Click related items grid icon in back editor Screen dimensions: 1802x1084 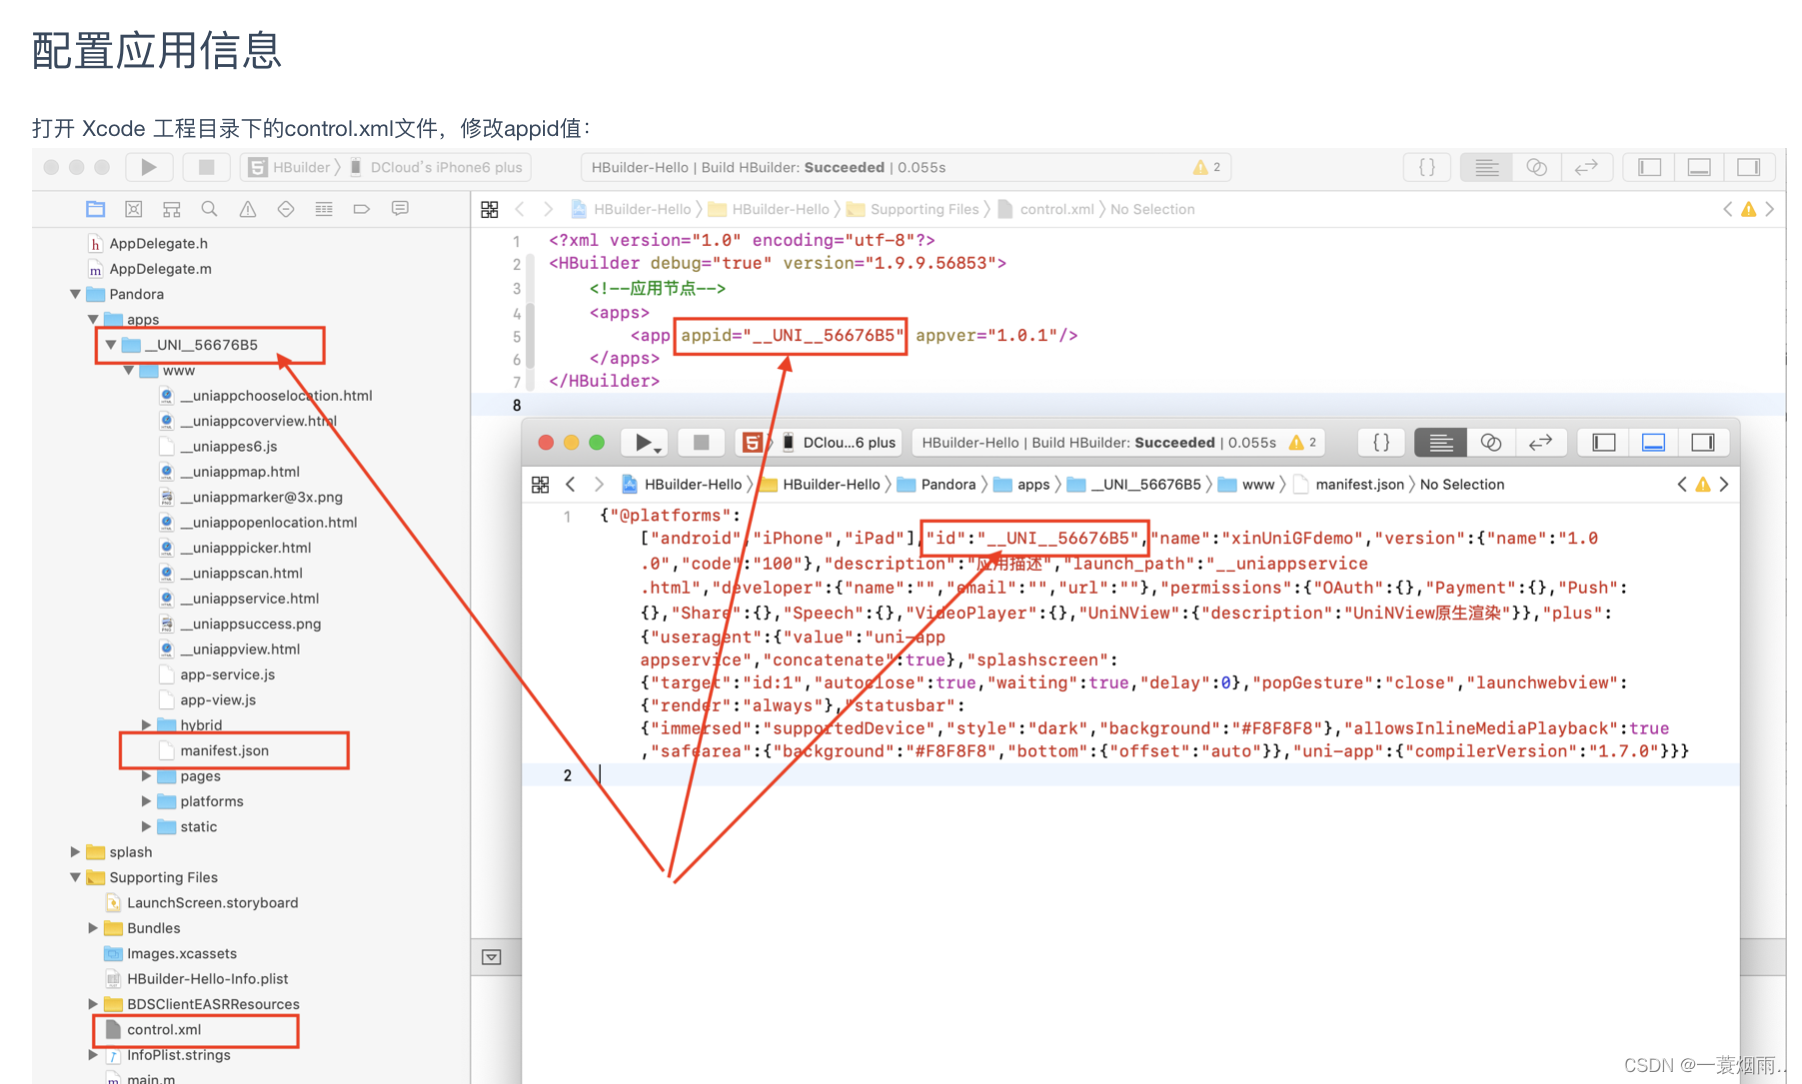click(x=490, y=209)
